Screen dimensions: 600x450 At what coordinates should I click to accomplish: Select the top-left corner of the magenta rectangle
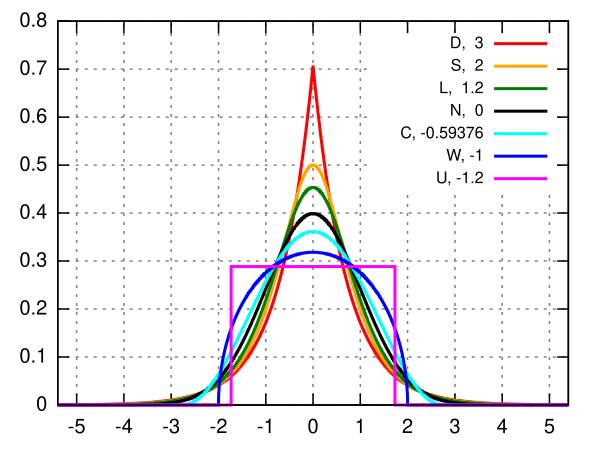[231, 267]
